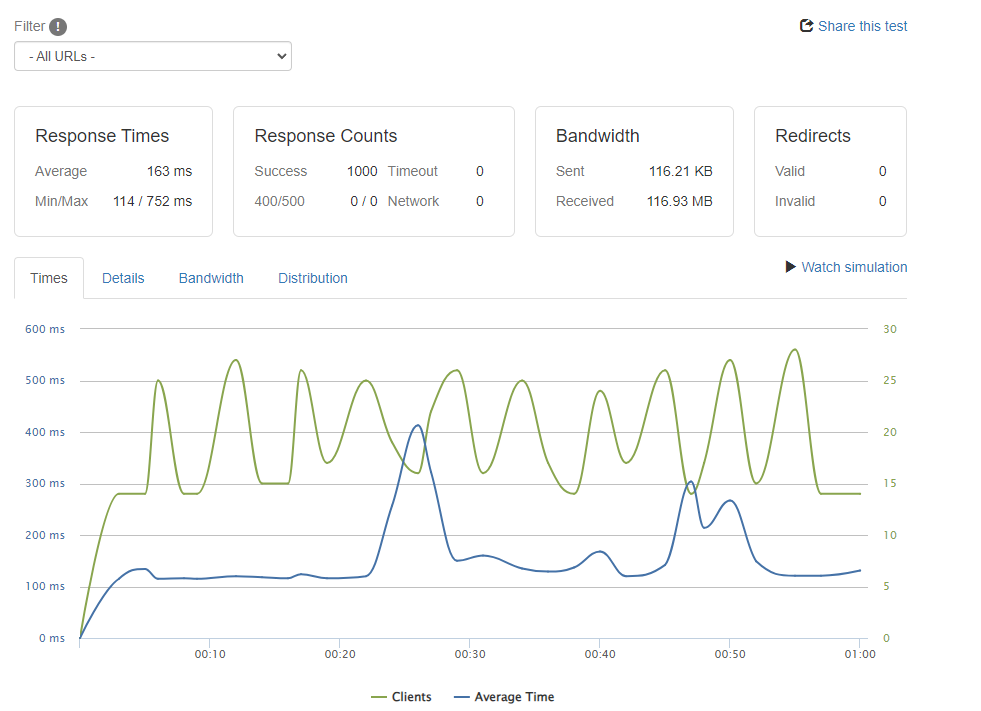The image size is (981, 711).
Task: Click the Filter info exclamation icon
Action: click(58, 27)
